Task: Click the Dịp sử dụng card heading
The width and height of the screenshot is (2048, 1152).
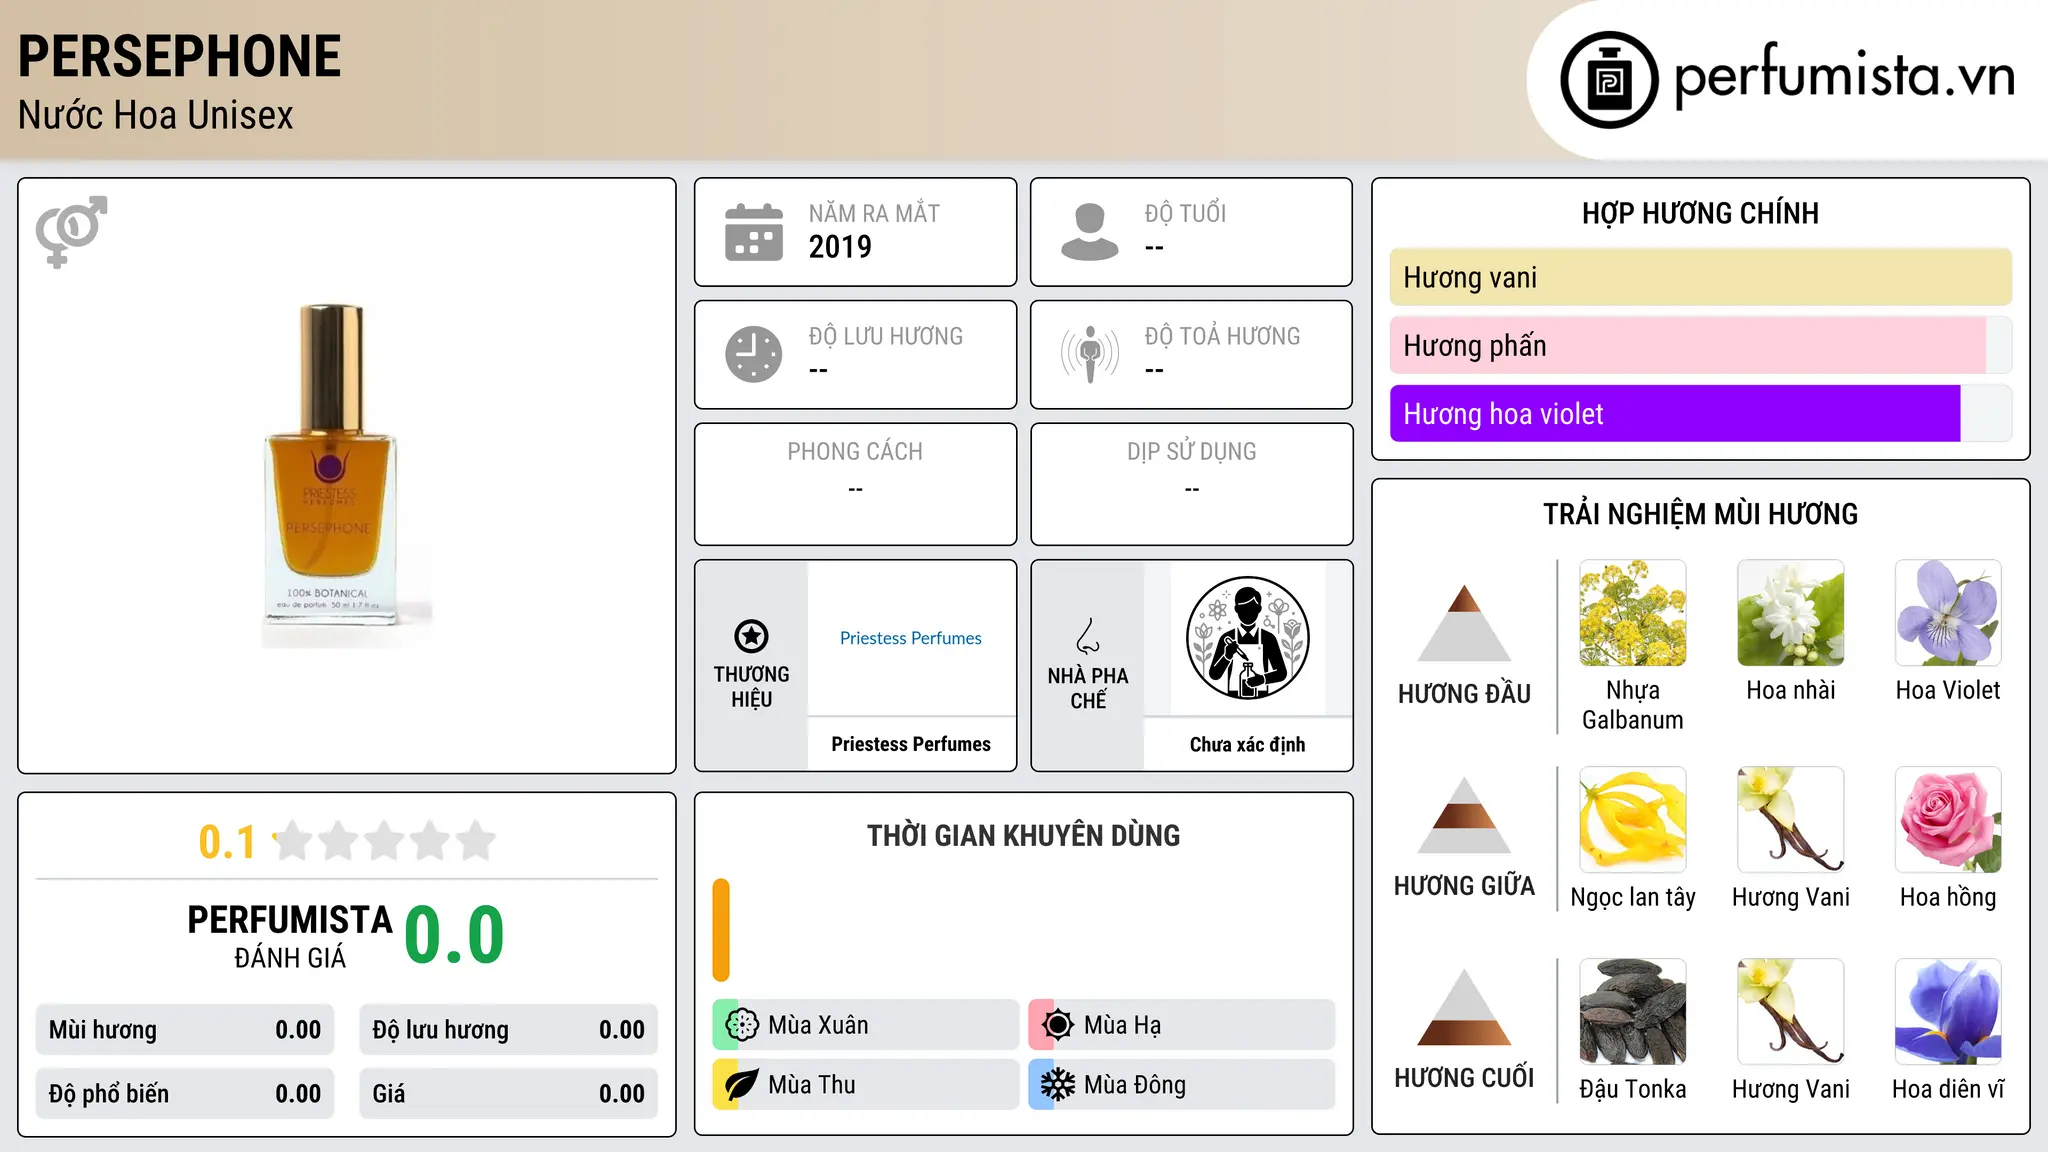Action: pyautogui.click(x=1192, y=452)
